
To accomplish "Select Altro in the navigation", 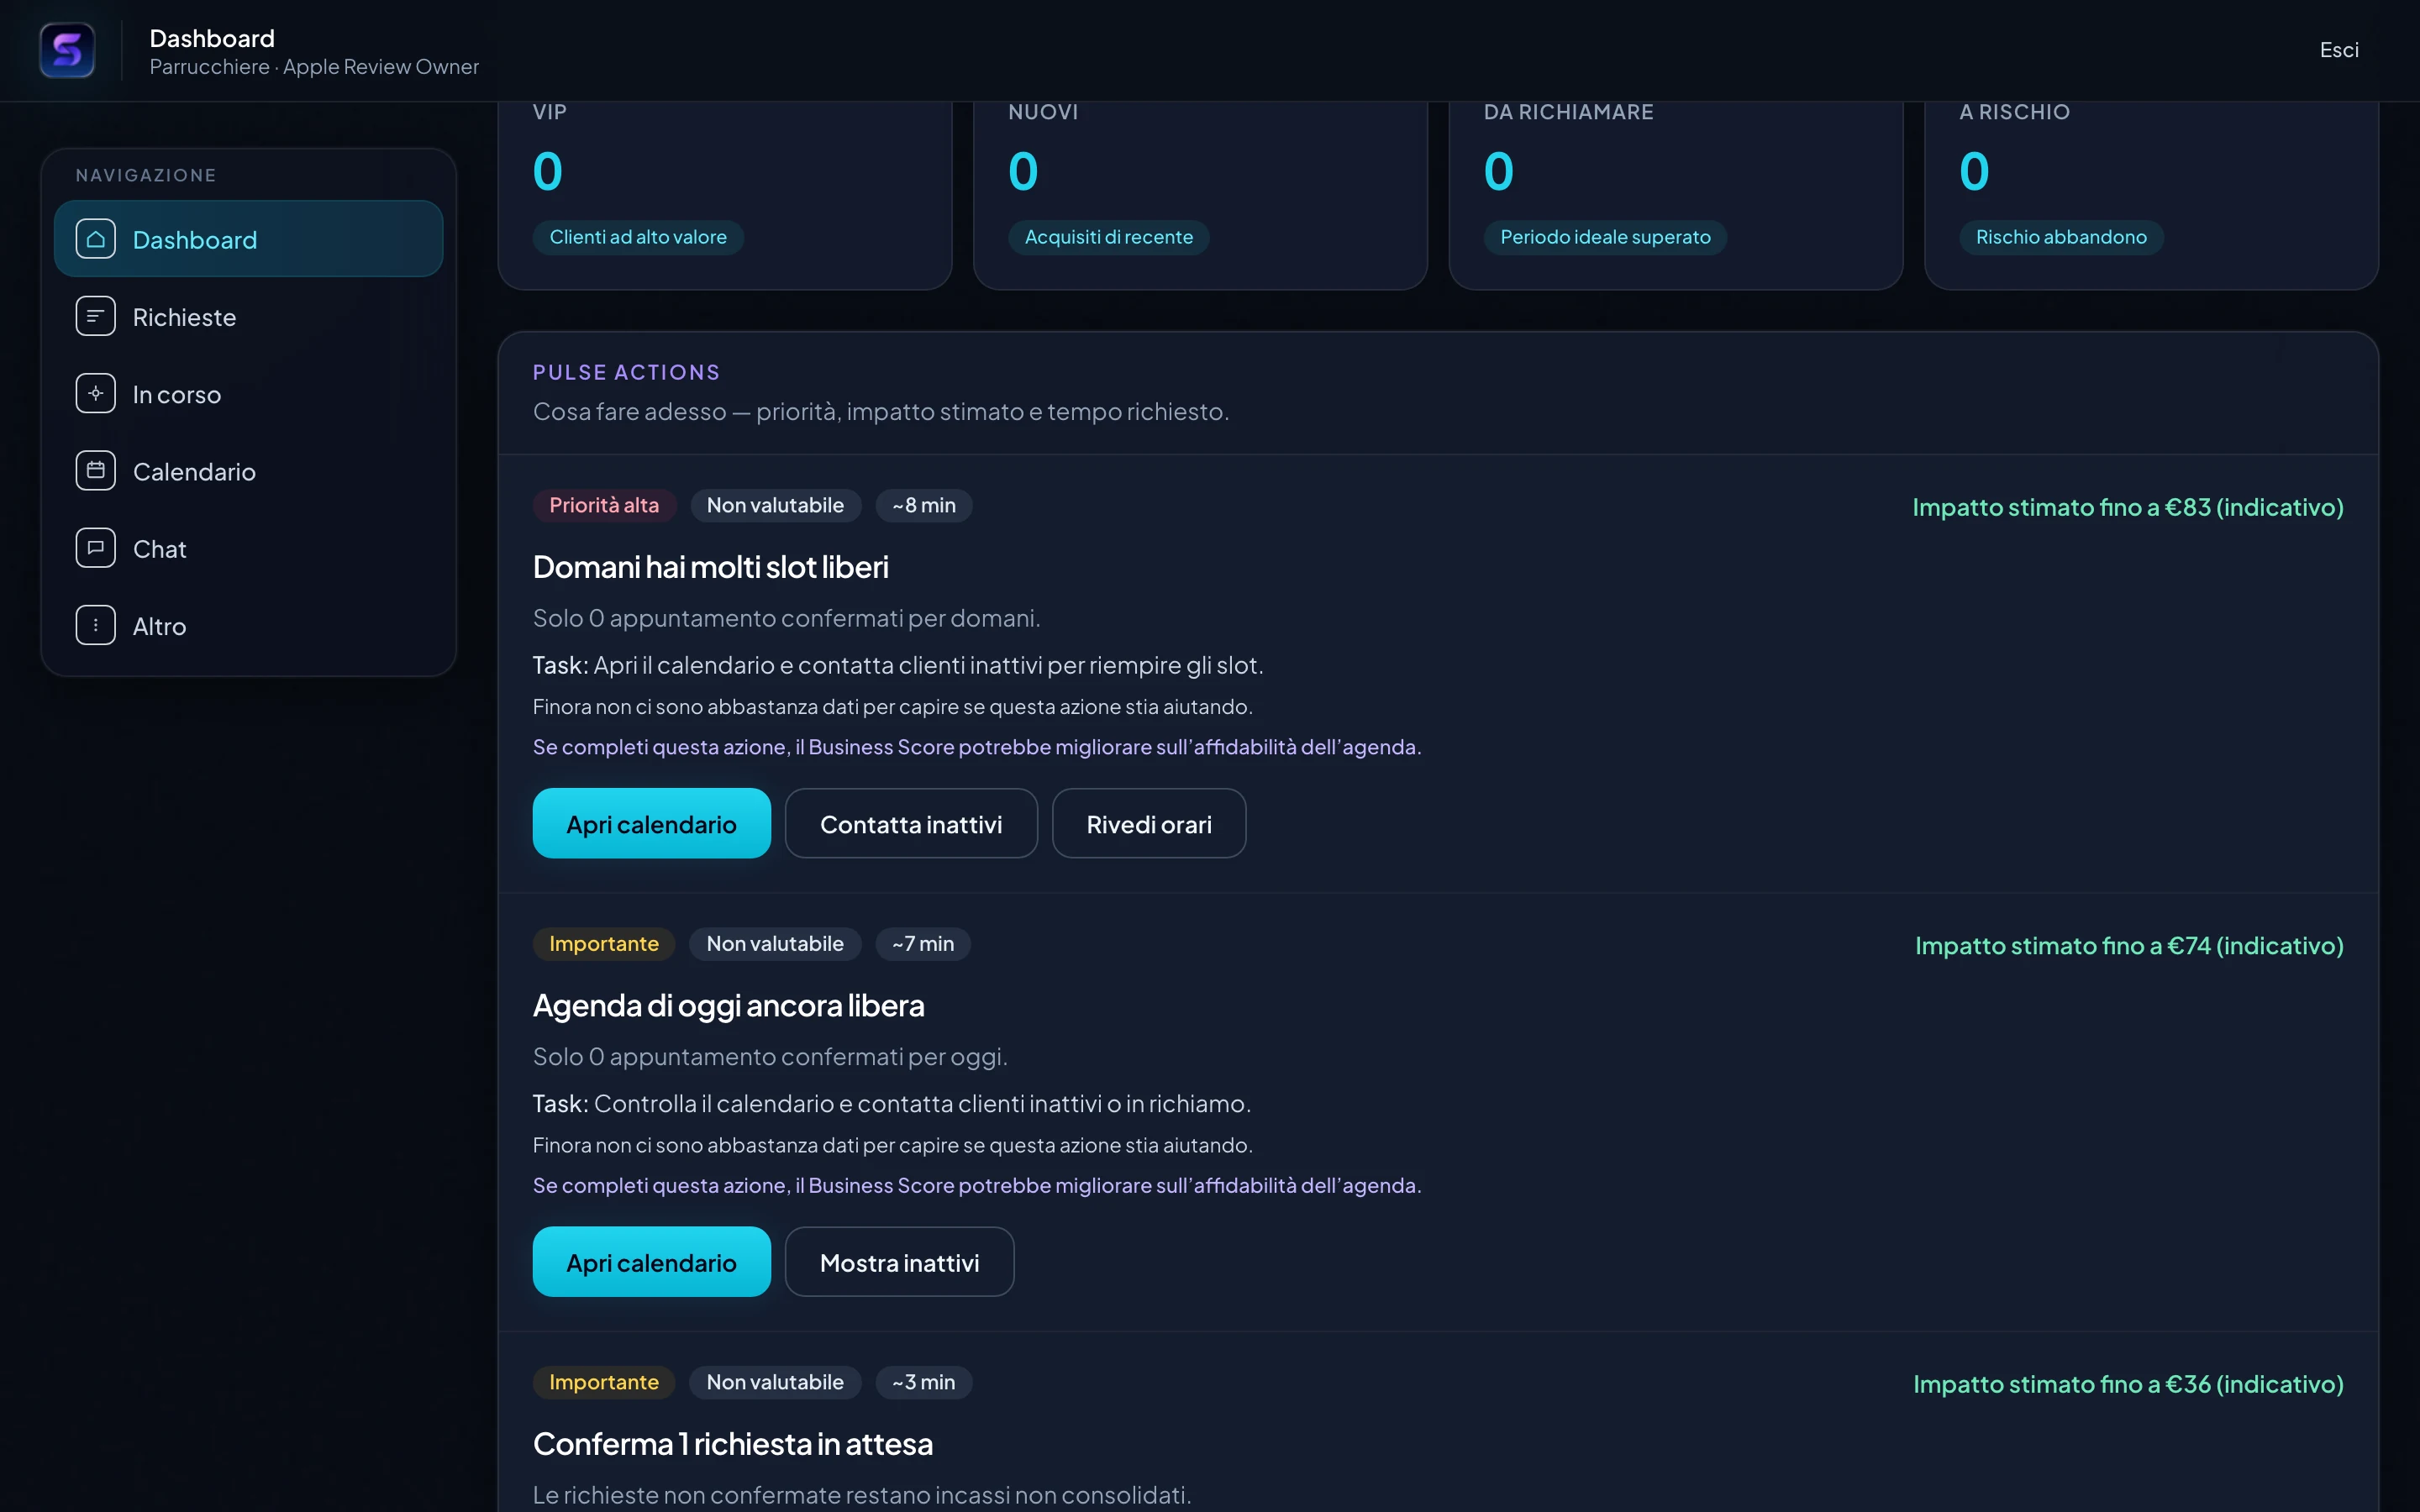I will [248, 626].
